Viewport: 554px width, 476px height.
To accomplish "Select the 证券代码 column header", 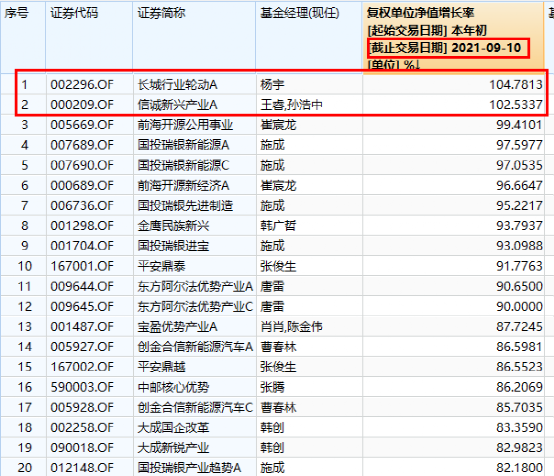I will click(x=74, y=13).
